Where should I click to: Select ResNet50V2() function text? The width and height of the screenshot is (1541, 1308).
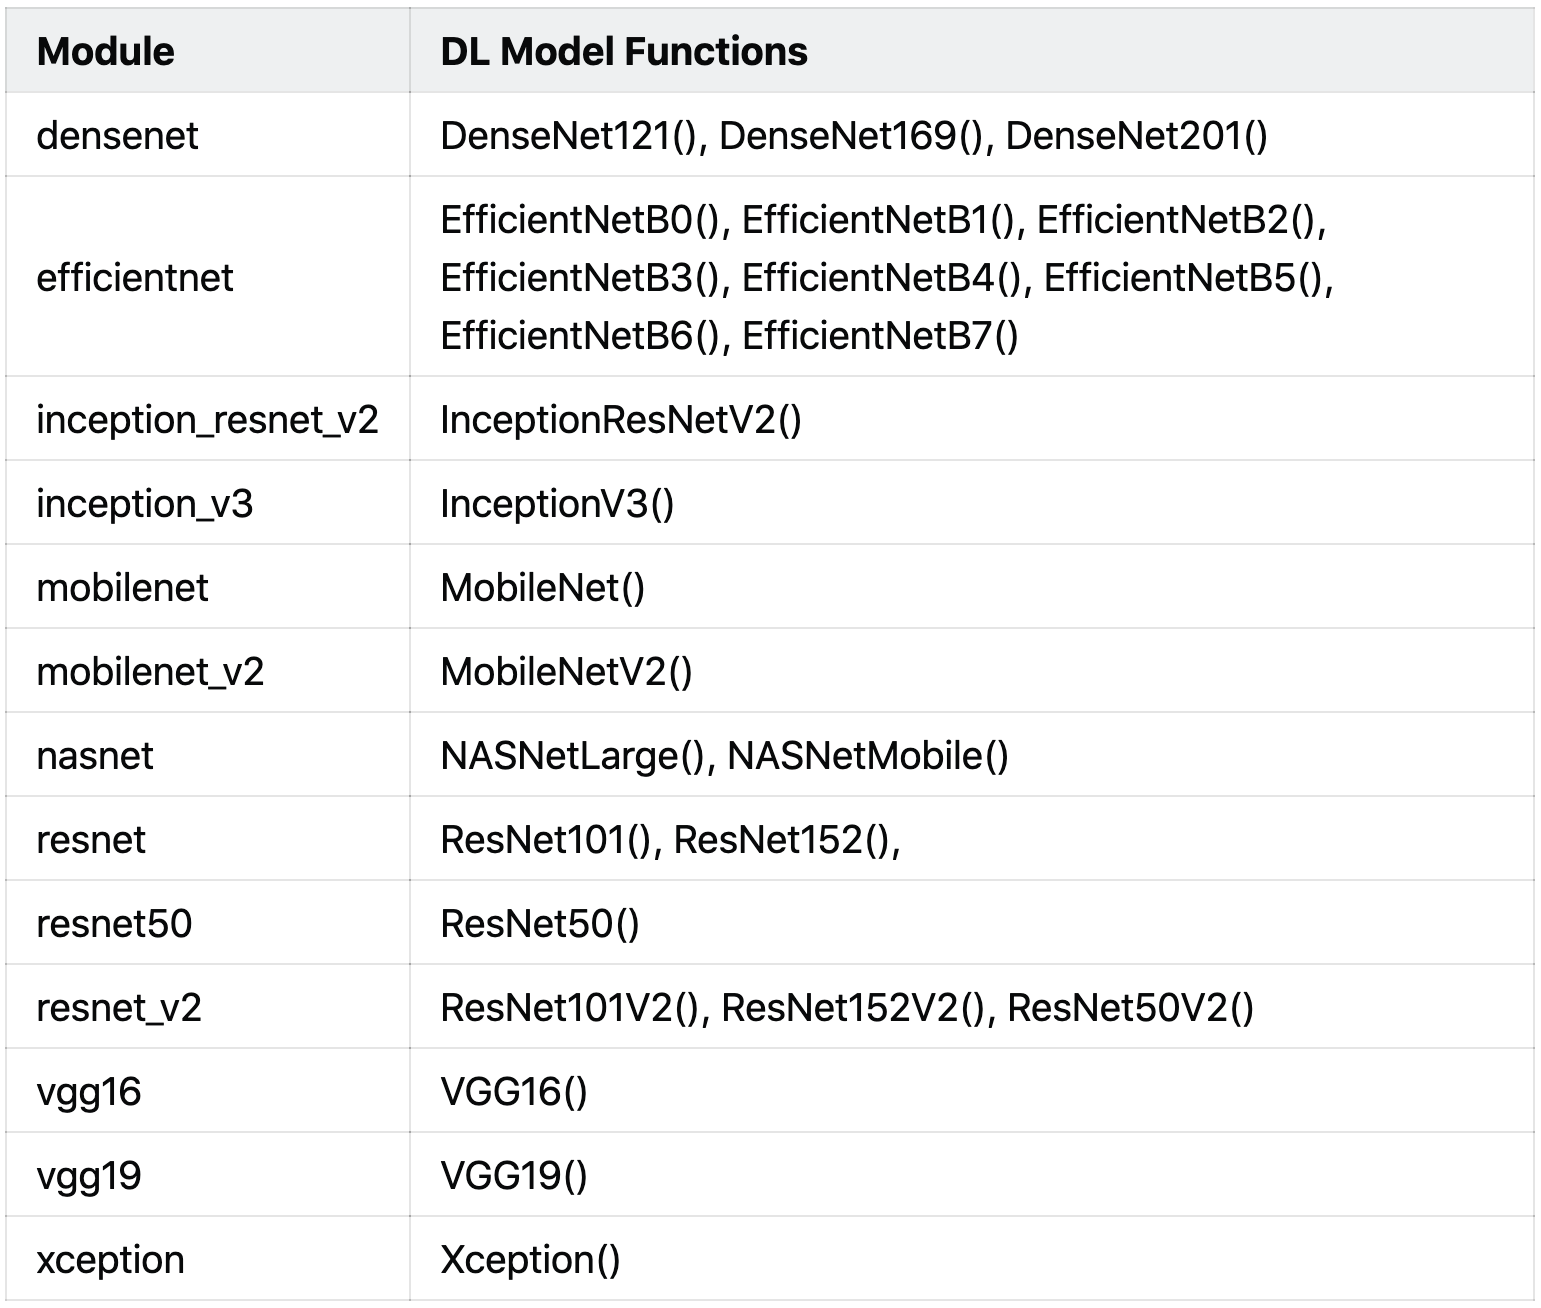[1130, 1008]
